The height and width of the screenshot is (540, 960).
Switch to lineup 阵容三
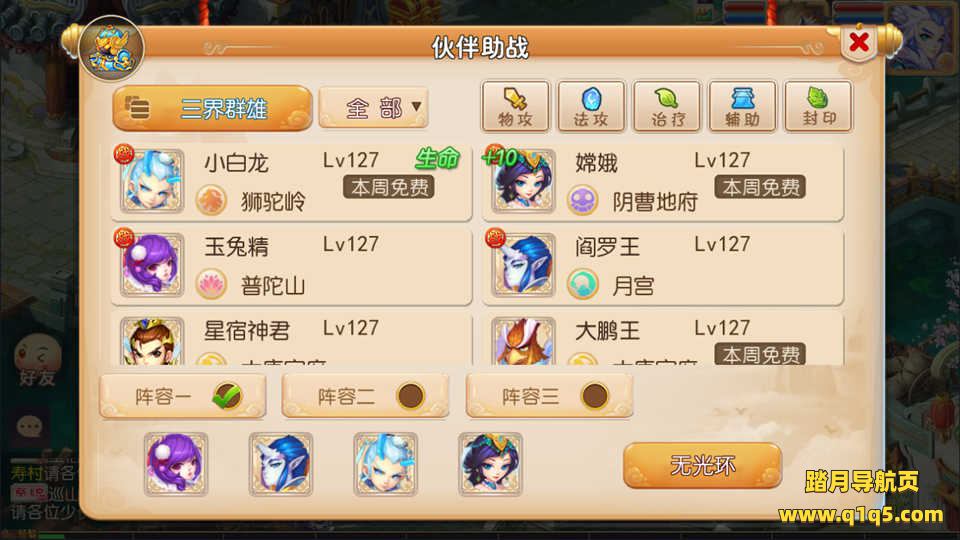549,396
